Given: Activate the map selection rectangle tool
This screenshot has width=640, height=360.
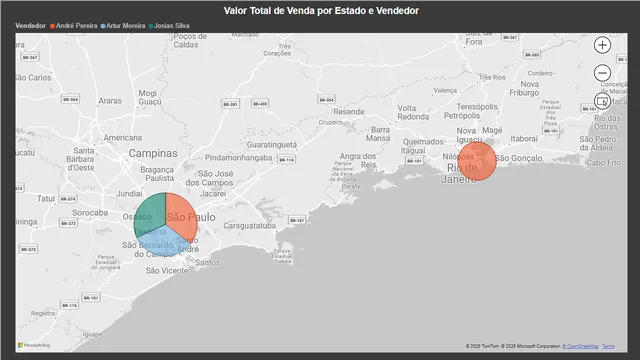Looking at the screenshot, I should coord(602,101).
